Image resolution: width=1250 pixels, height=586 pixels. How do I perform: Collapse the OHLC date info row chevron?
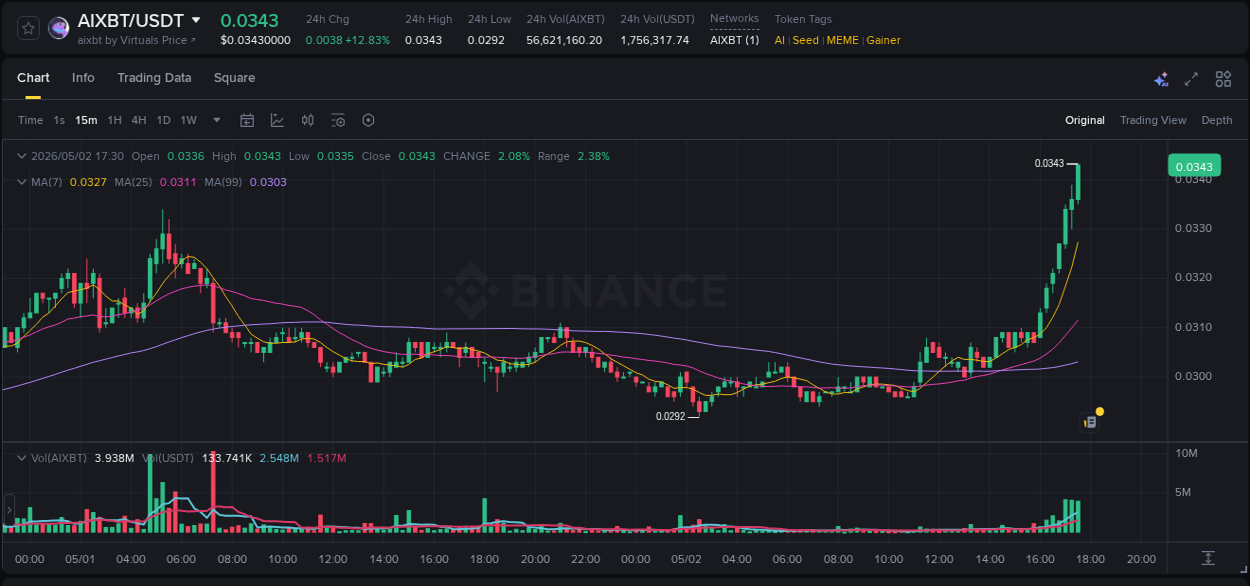22,156
